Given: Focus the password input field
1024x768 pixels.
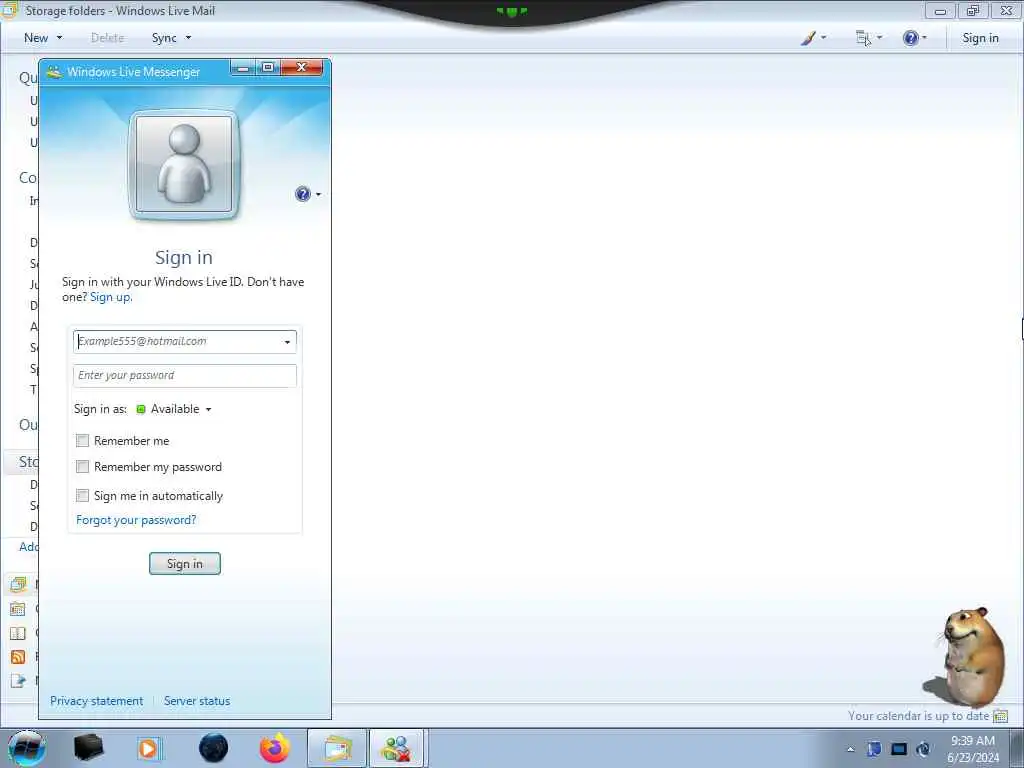Looking at the screenshot, I should pyautogui.click(x=185, y=376).
